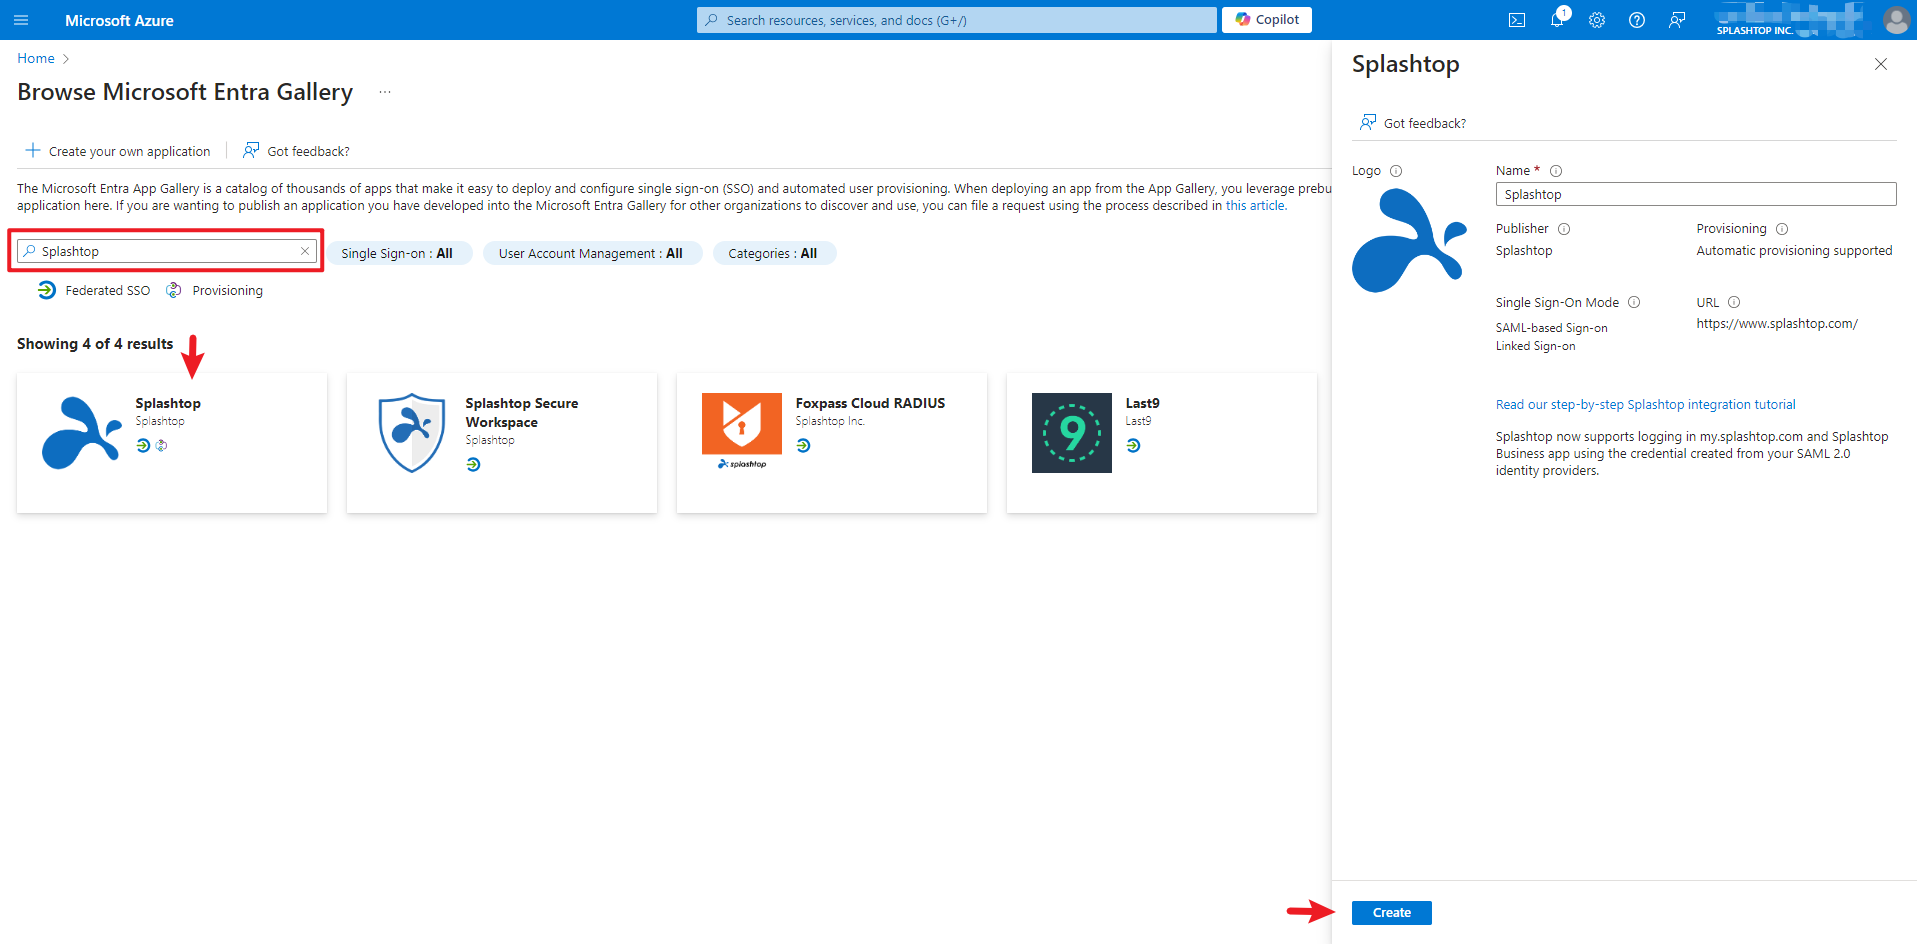Click the Logo info icon

pos(1396,171)
